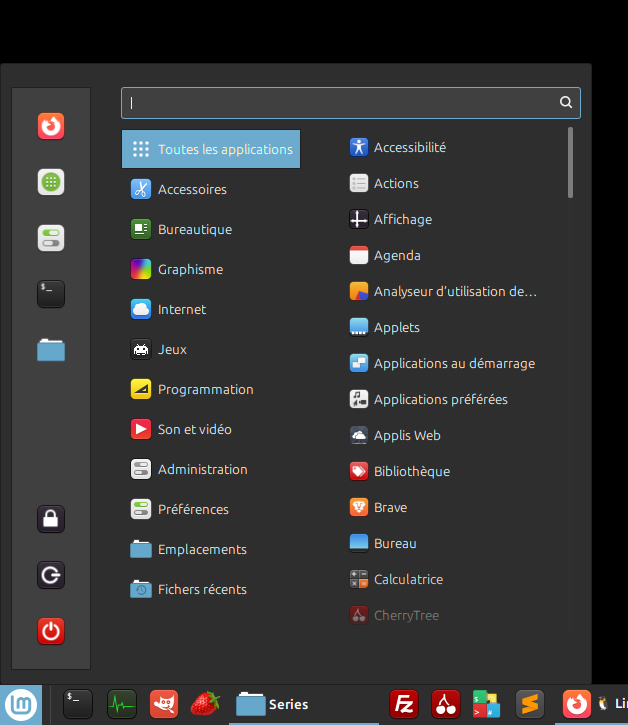628x725 pixels.
Task: Click the log out icon in sidebar
Action: pyautogui.click(x=51, y=575)
